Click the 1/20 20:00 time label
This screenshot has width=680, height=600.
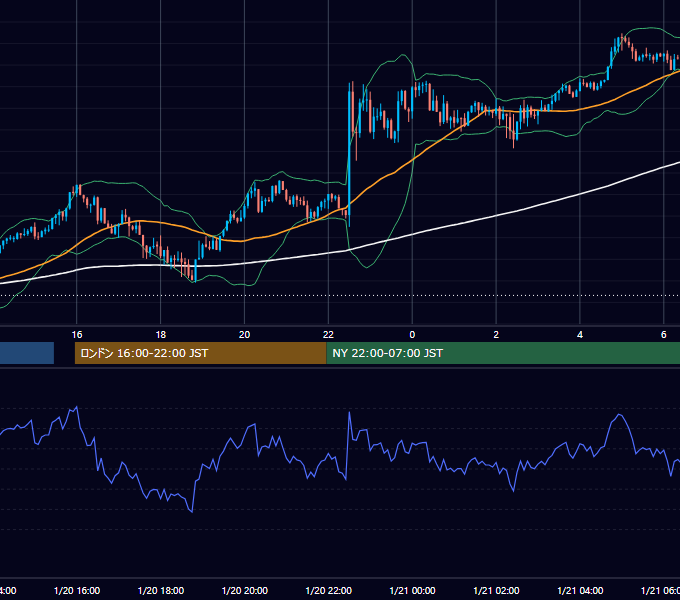click(x=245, y=590)
